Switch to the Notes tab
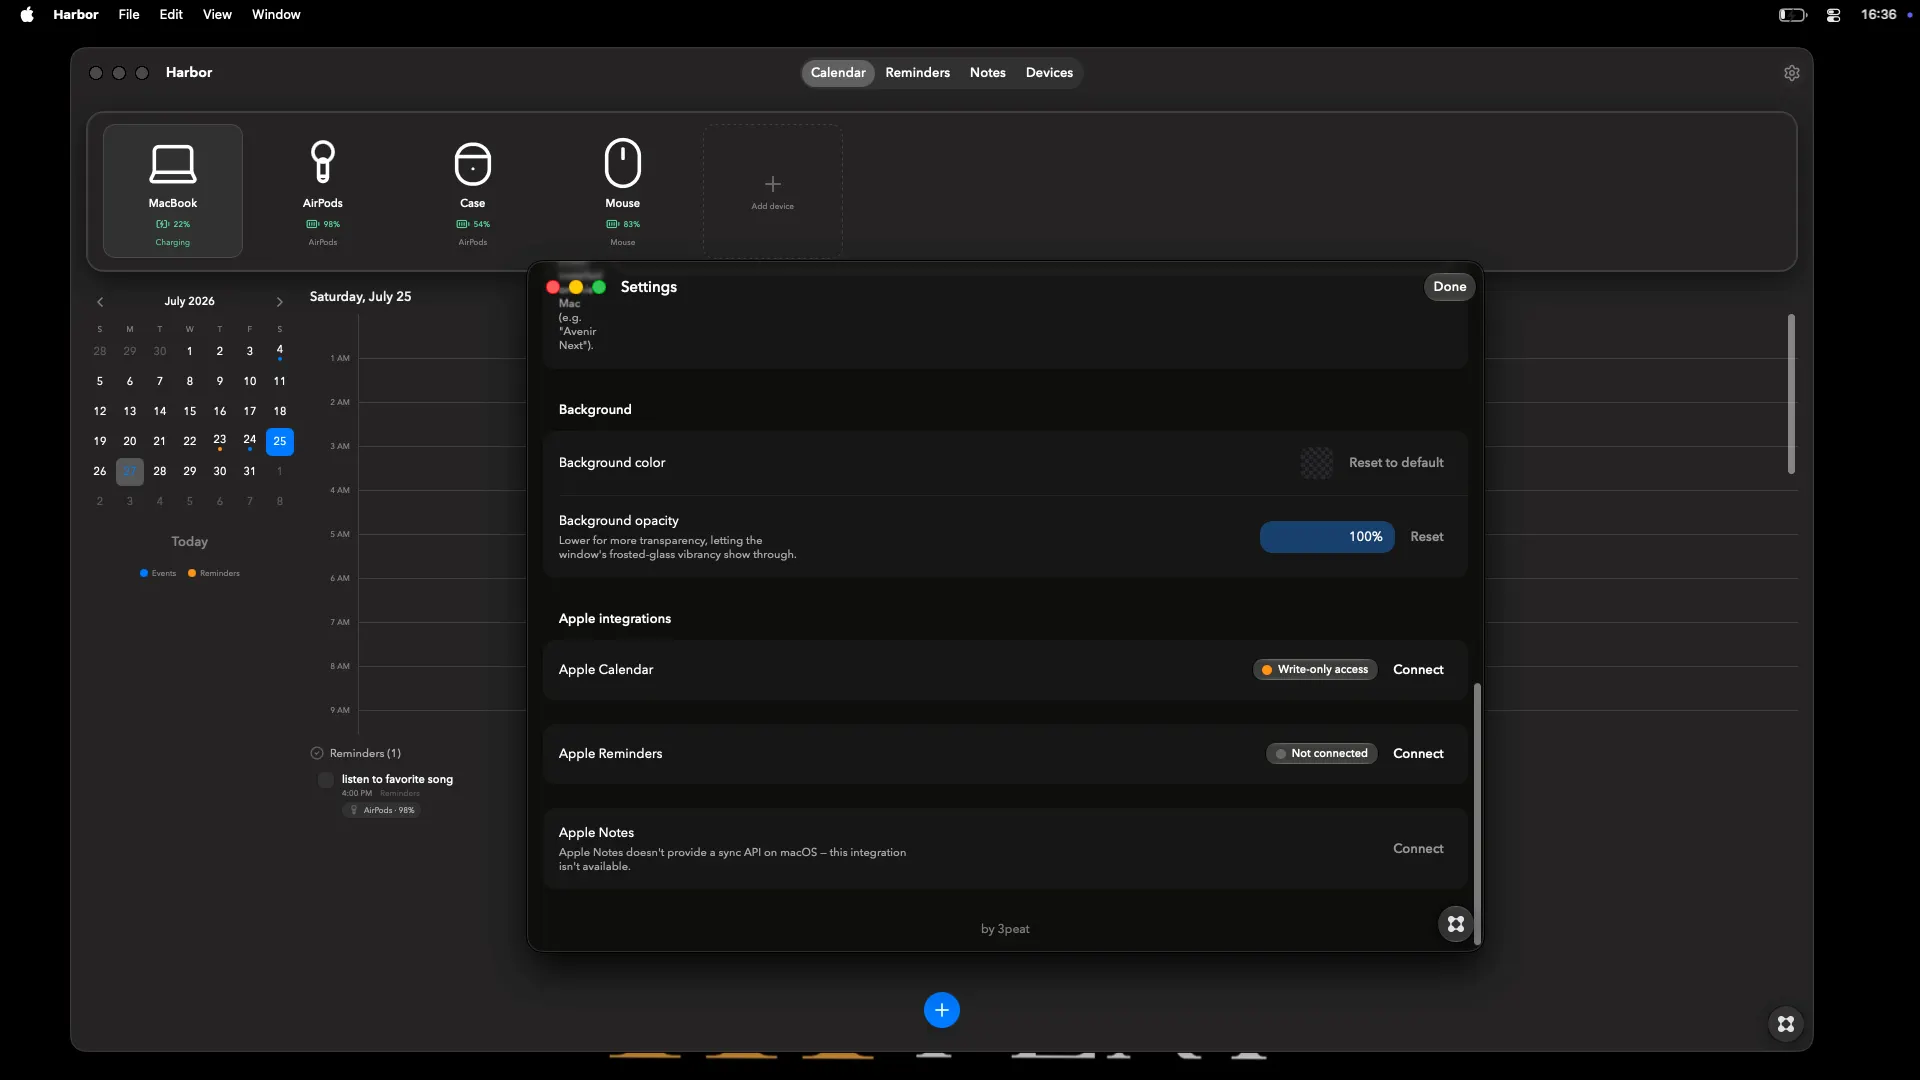The height and width of the screenshot is (1080, 1920). coord(988,73)
